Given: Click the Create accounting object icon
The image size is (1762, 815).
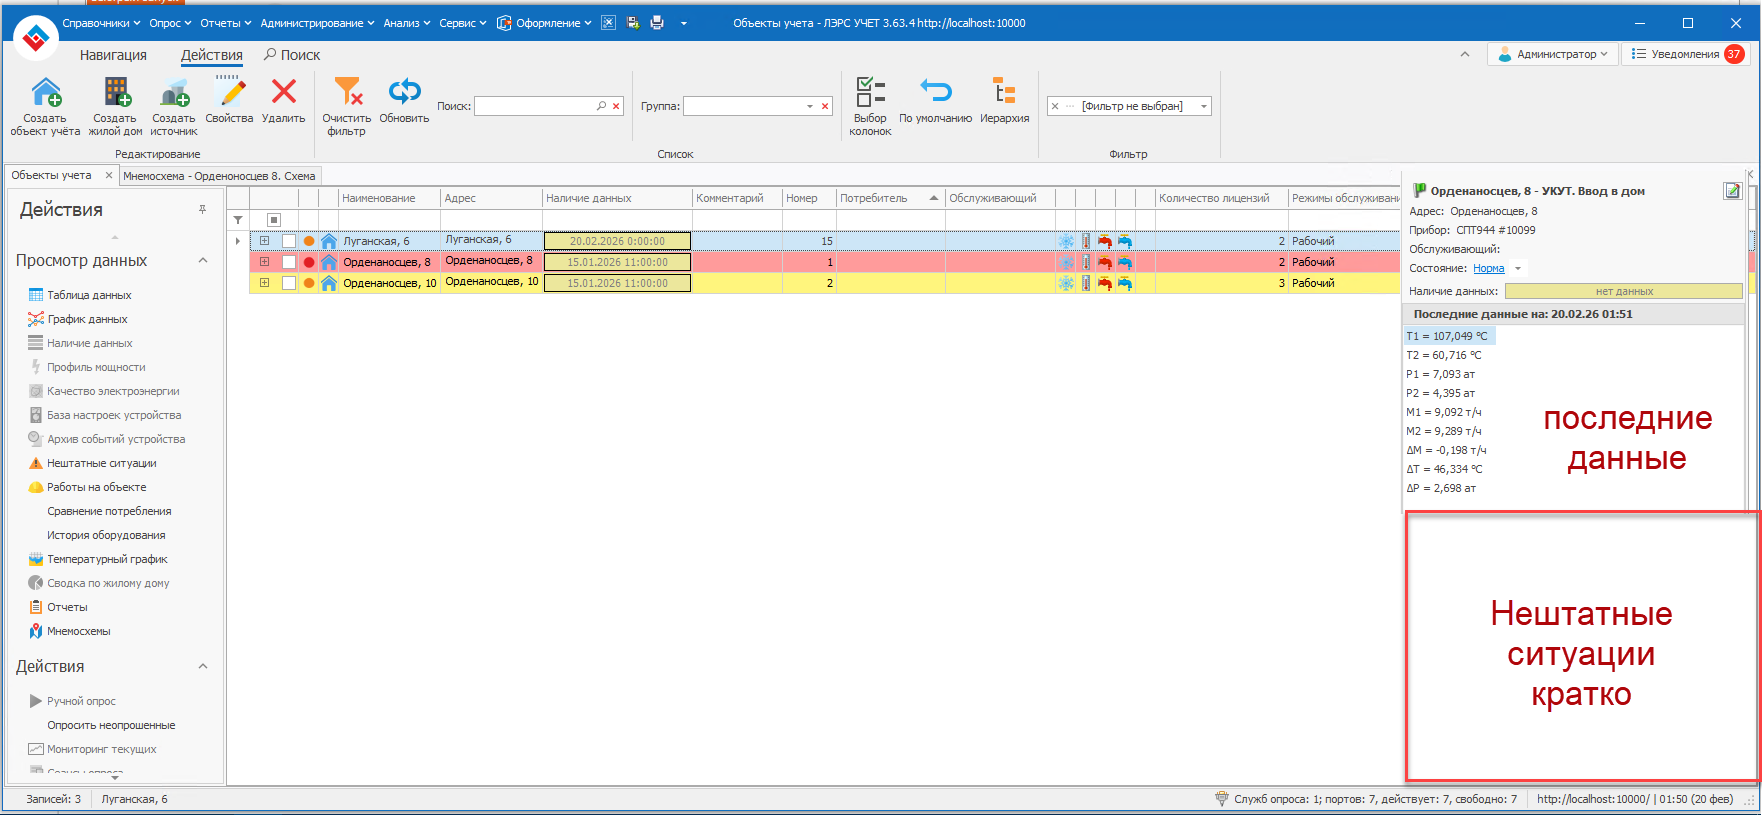Looking at the screenshot, I should pyautogui.click(x=45, y=93).
